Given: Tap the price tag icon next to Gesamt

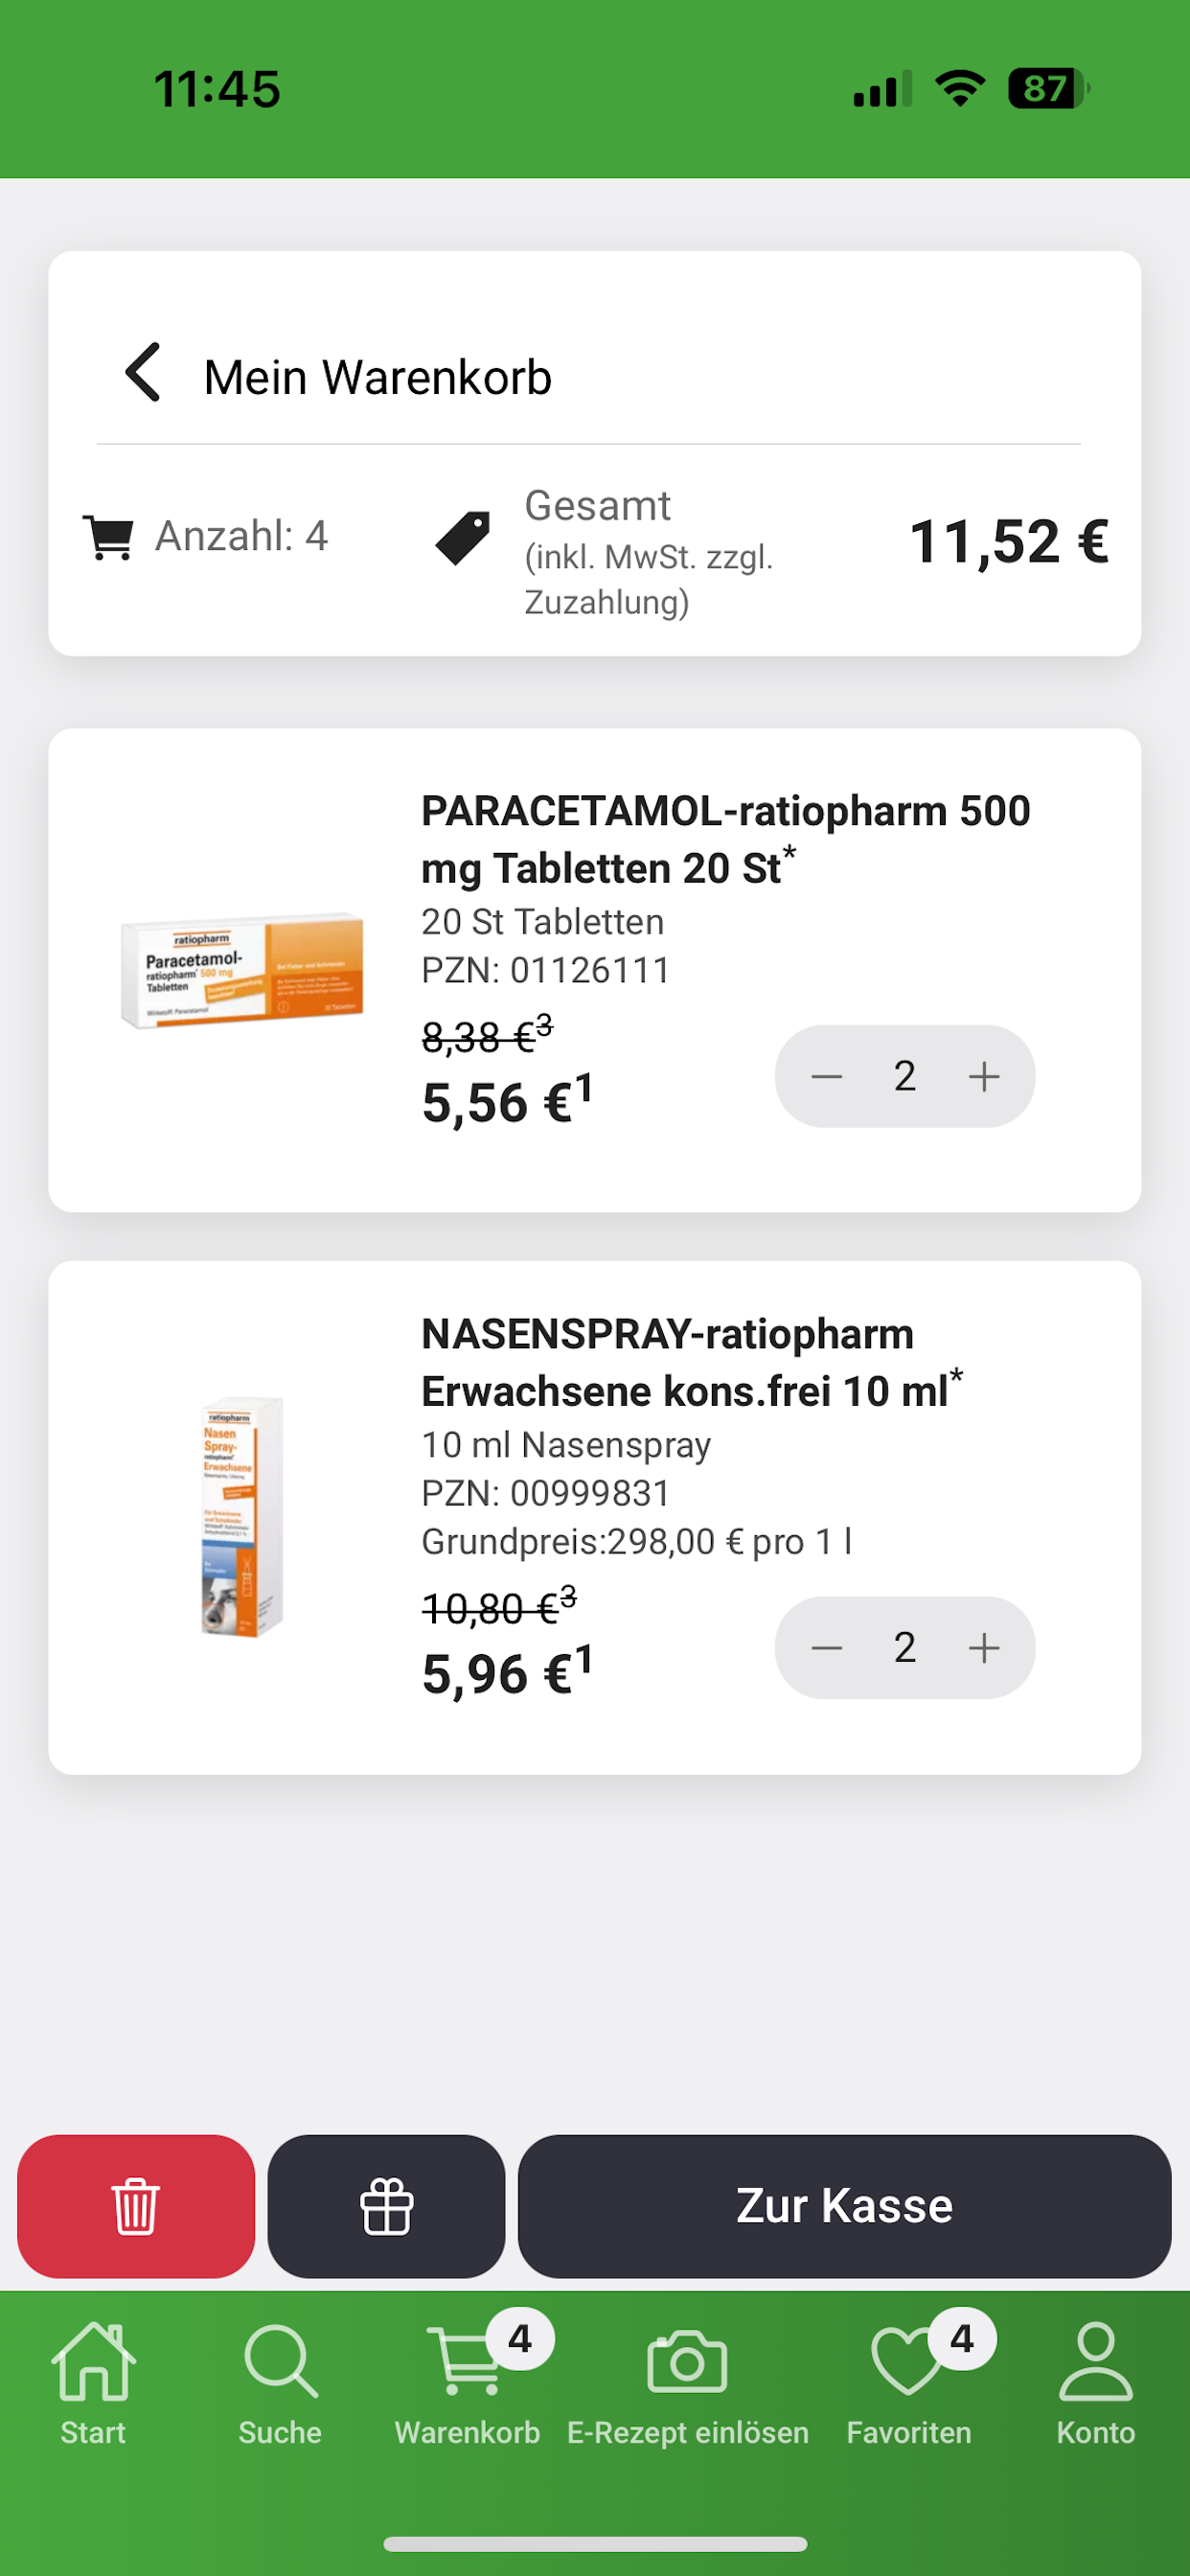Looking at the screenshot, I should 463,538.
